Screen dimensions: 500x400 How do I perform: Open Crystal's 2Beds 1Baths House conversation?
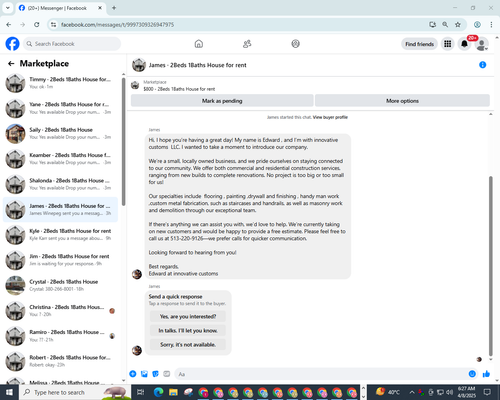pyautogui.click(x=60, y=285)
